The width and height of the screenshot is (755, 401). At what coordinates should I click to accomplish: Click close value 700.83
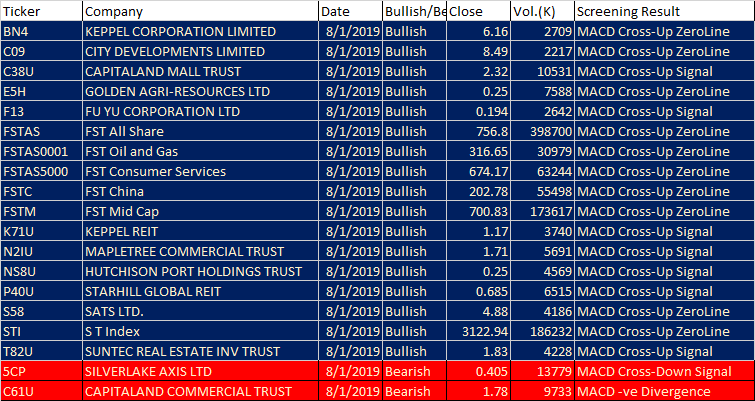point(479,211)
